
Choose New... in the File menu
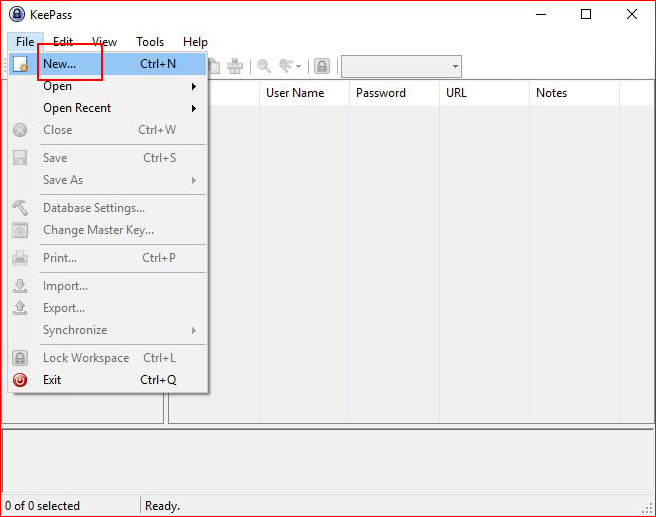coord(108,64)
